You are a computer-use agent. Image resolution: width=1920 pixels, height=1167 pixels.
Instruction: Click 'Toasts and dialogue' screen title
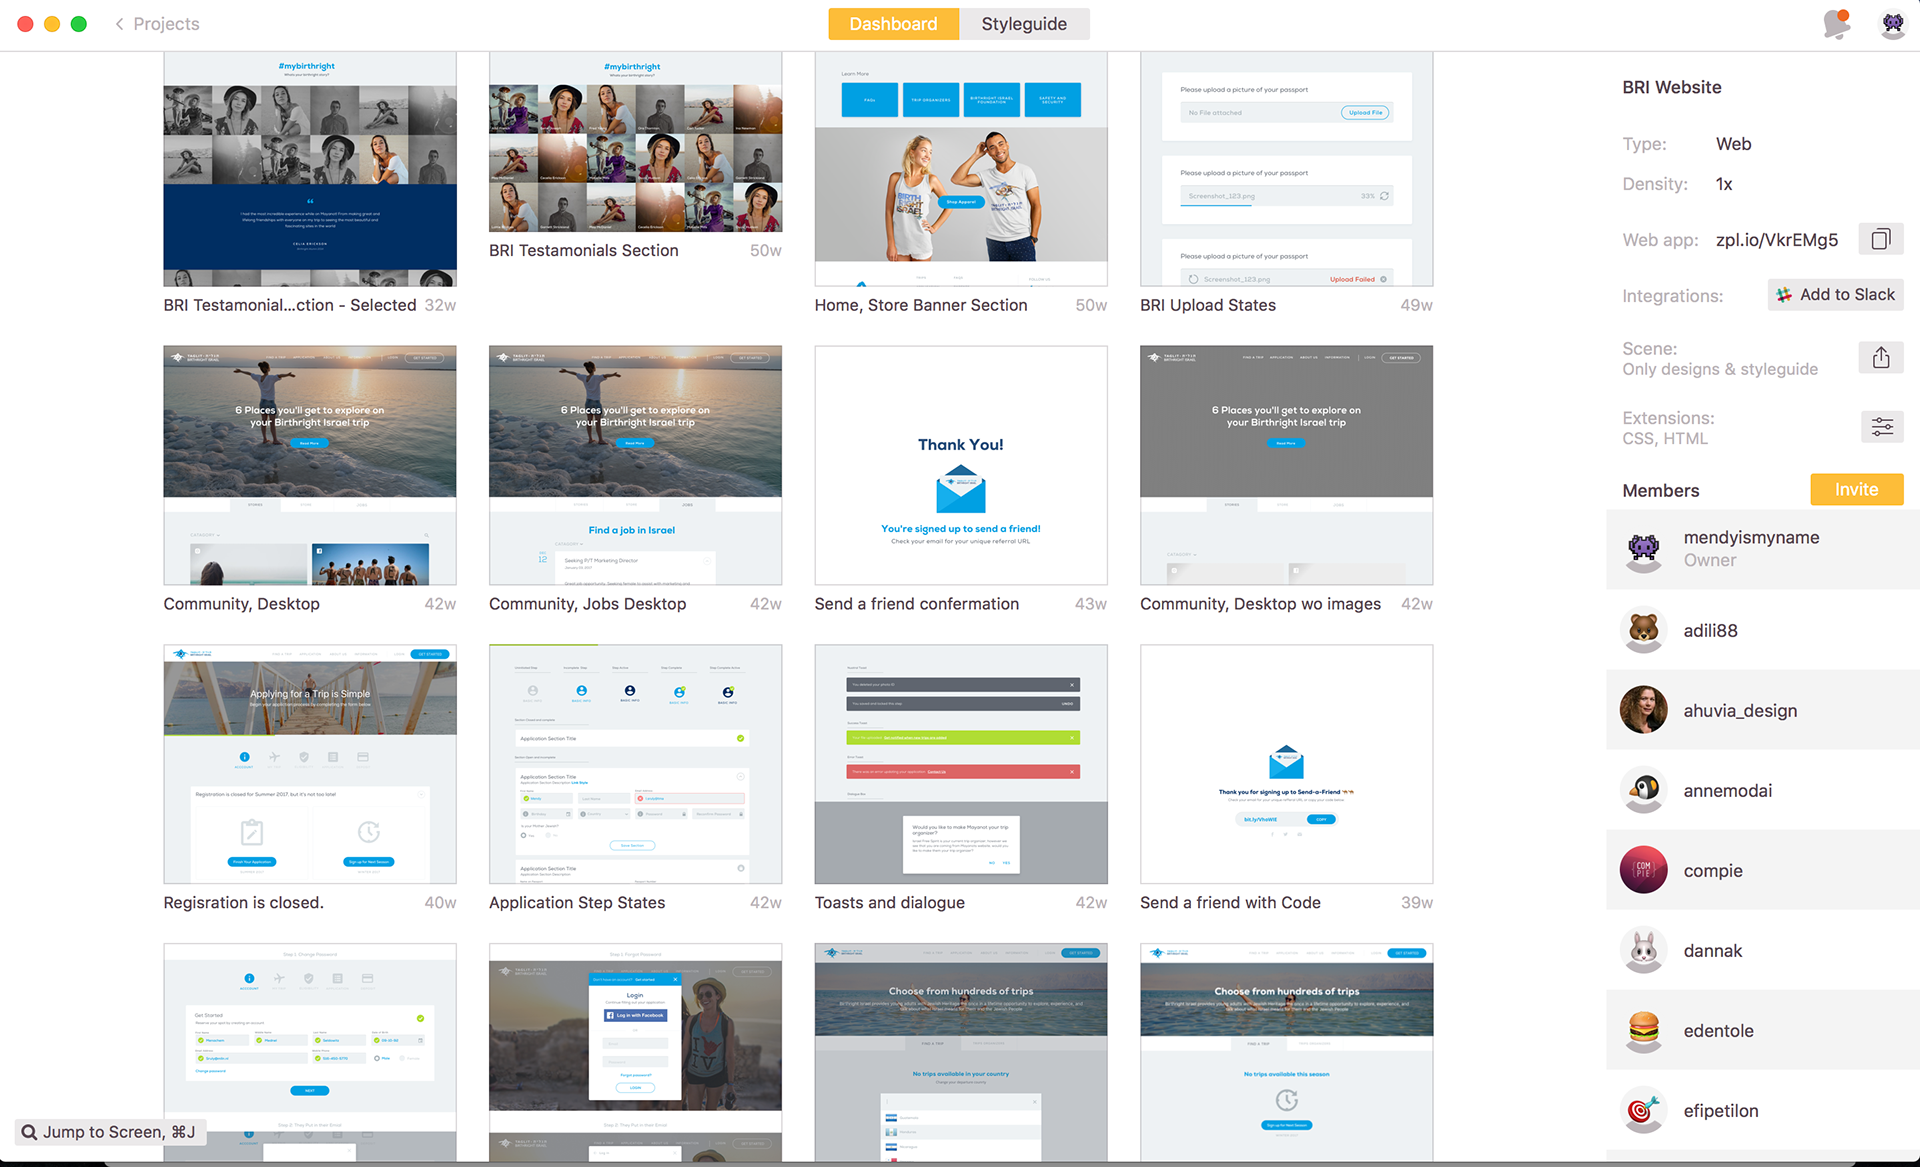click(889, 903)
